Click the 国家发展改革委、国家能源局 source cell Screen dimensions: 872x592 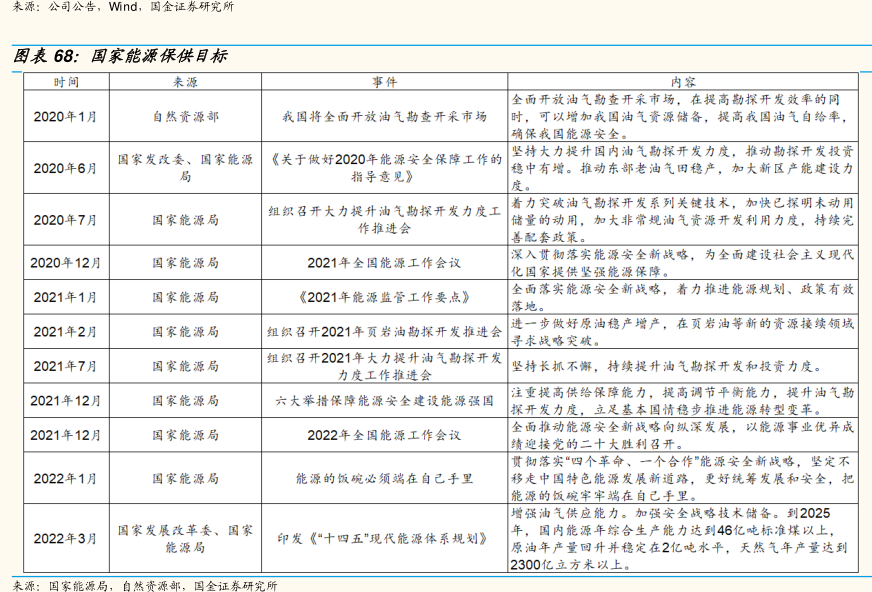pos(185,539)
